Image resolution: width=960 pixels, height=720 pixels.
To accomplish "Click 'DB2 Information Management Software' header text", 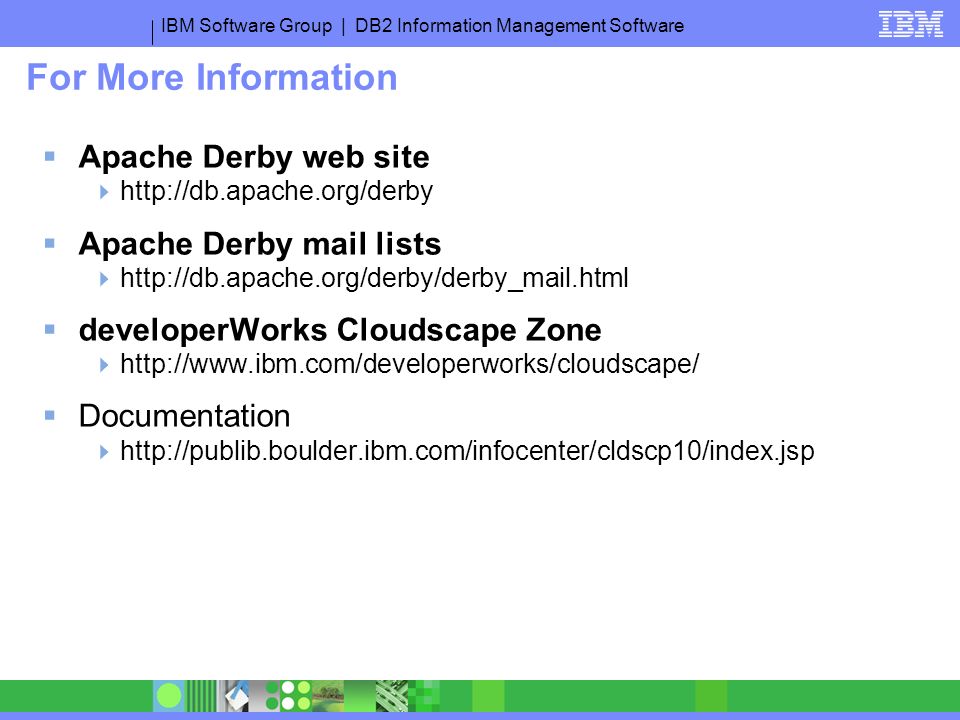I will point(519,26).
